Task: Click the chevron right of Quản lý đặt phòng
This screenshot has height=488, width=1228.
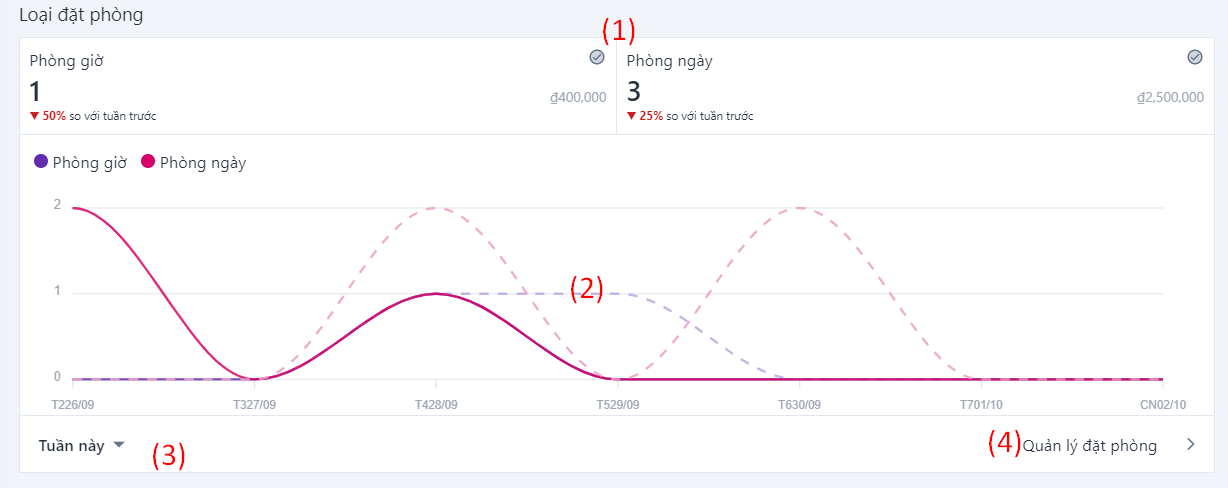Action: (1190, 446)
